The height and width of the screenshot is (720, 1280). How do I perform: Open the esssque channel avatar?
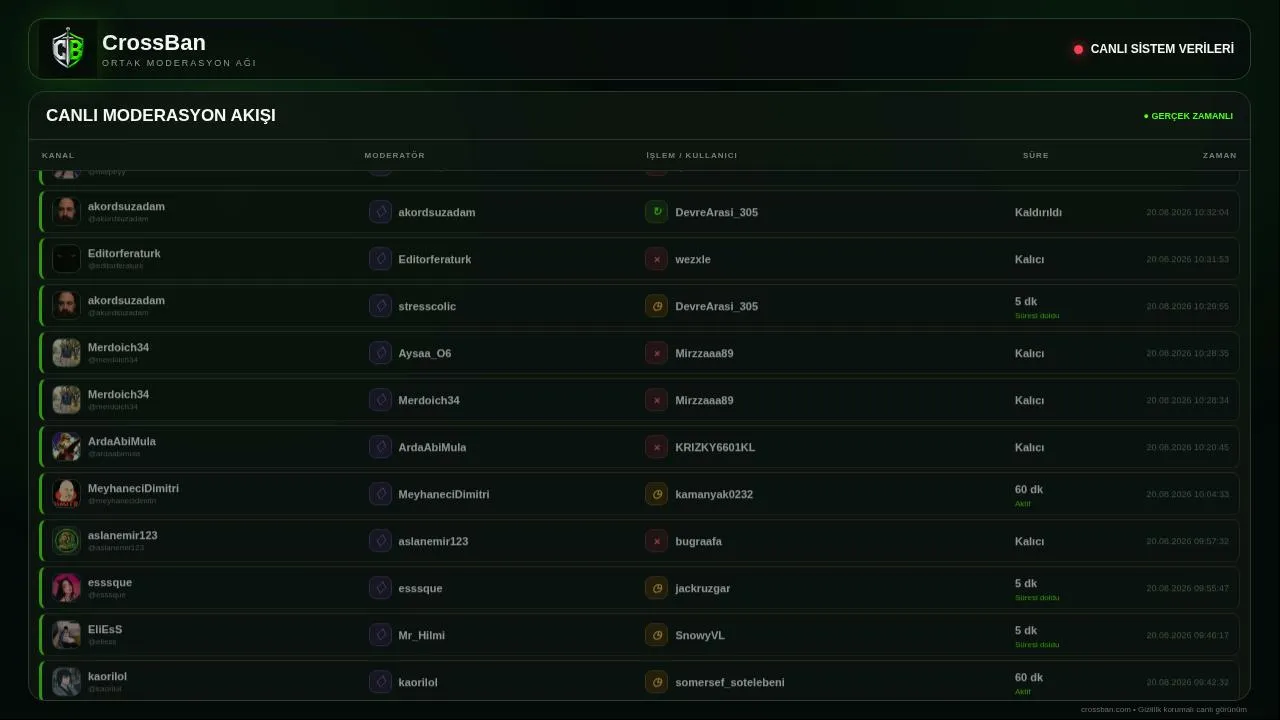click(66, 588)
